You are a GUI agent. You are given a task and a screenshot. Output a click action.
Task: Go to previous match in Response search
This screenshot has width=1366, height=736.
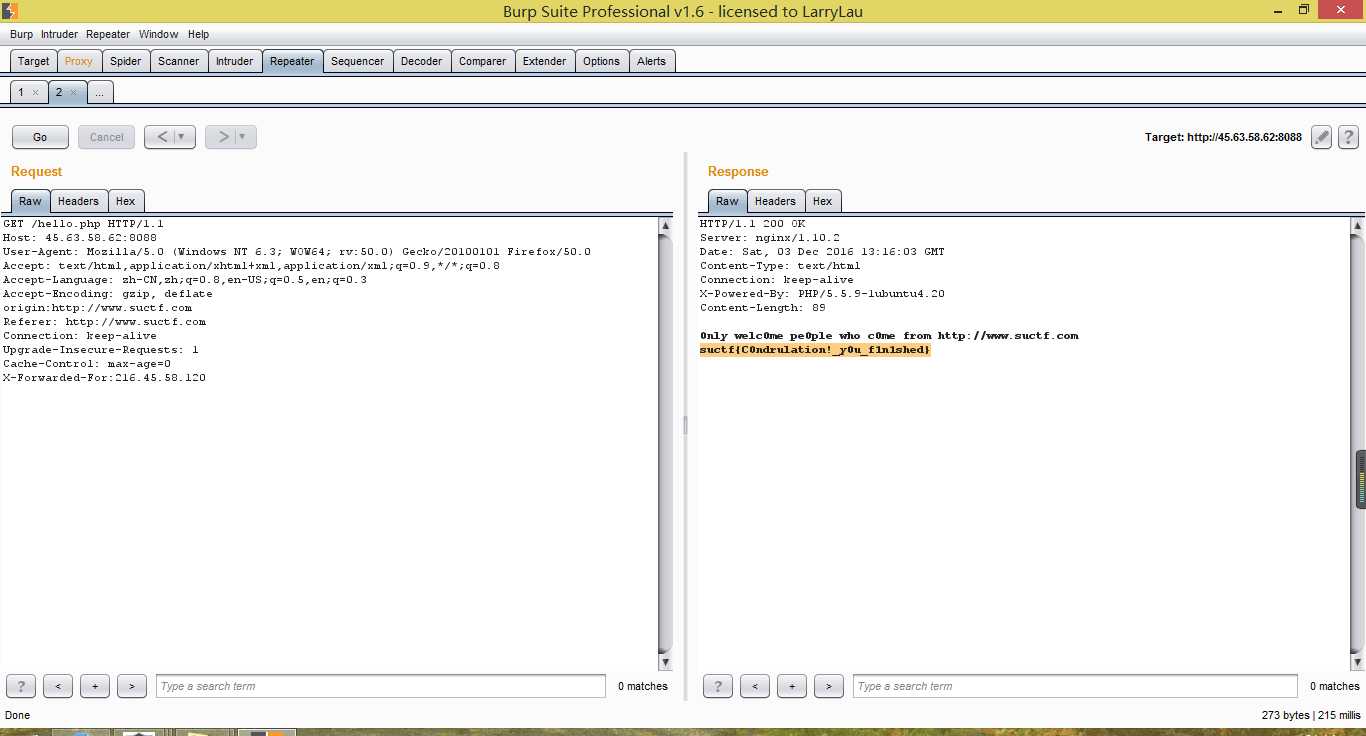(755, 686)
